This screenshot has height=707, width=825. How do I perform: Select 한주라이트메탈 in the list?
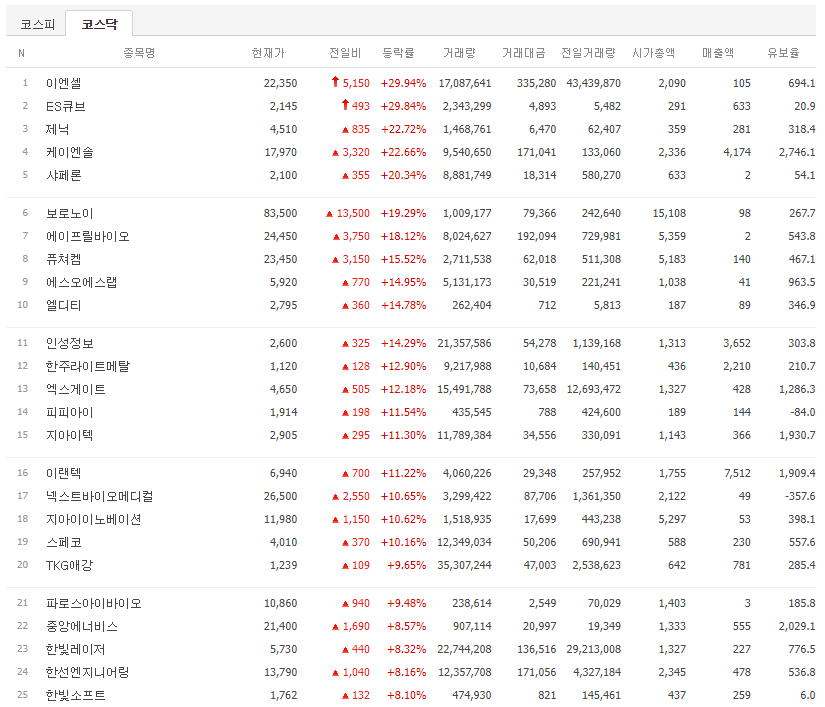click(87, 366)
